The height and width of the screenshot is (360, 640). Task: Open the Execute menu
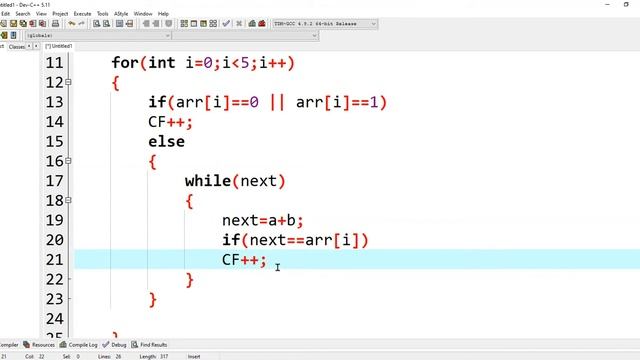tap(82, 13)
